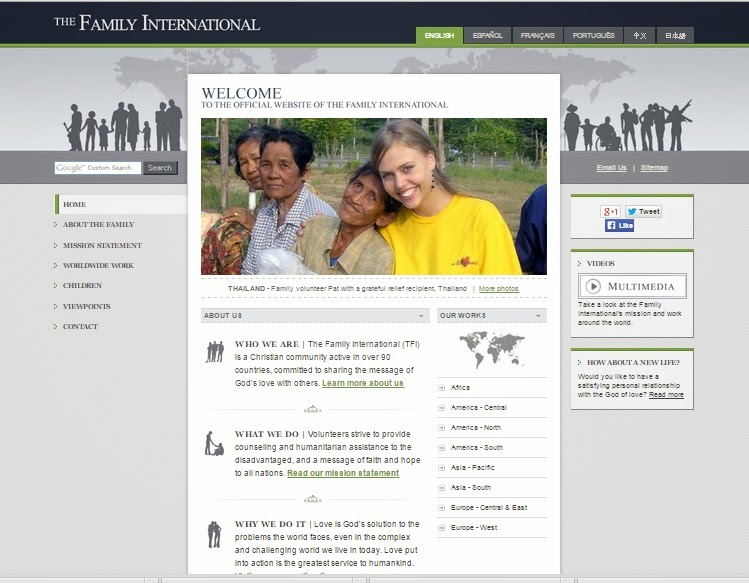Switch language to Chinese tab
Screen dimensions: 749x583
(x=640, y=35)
